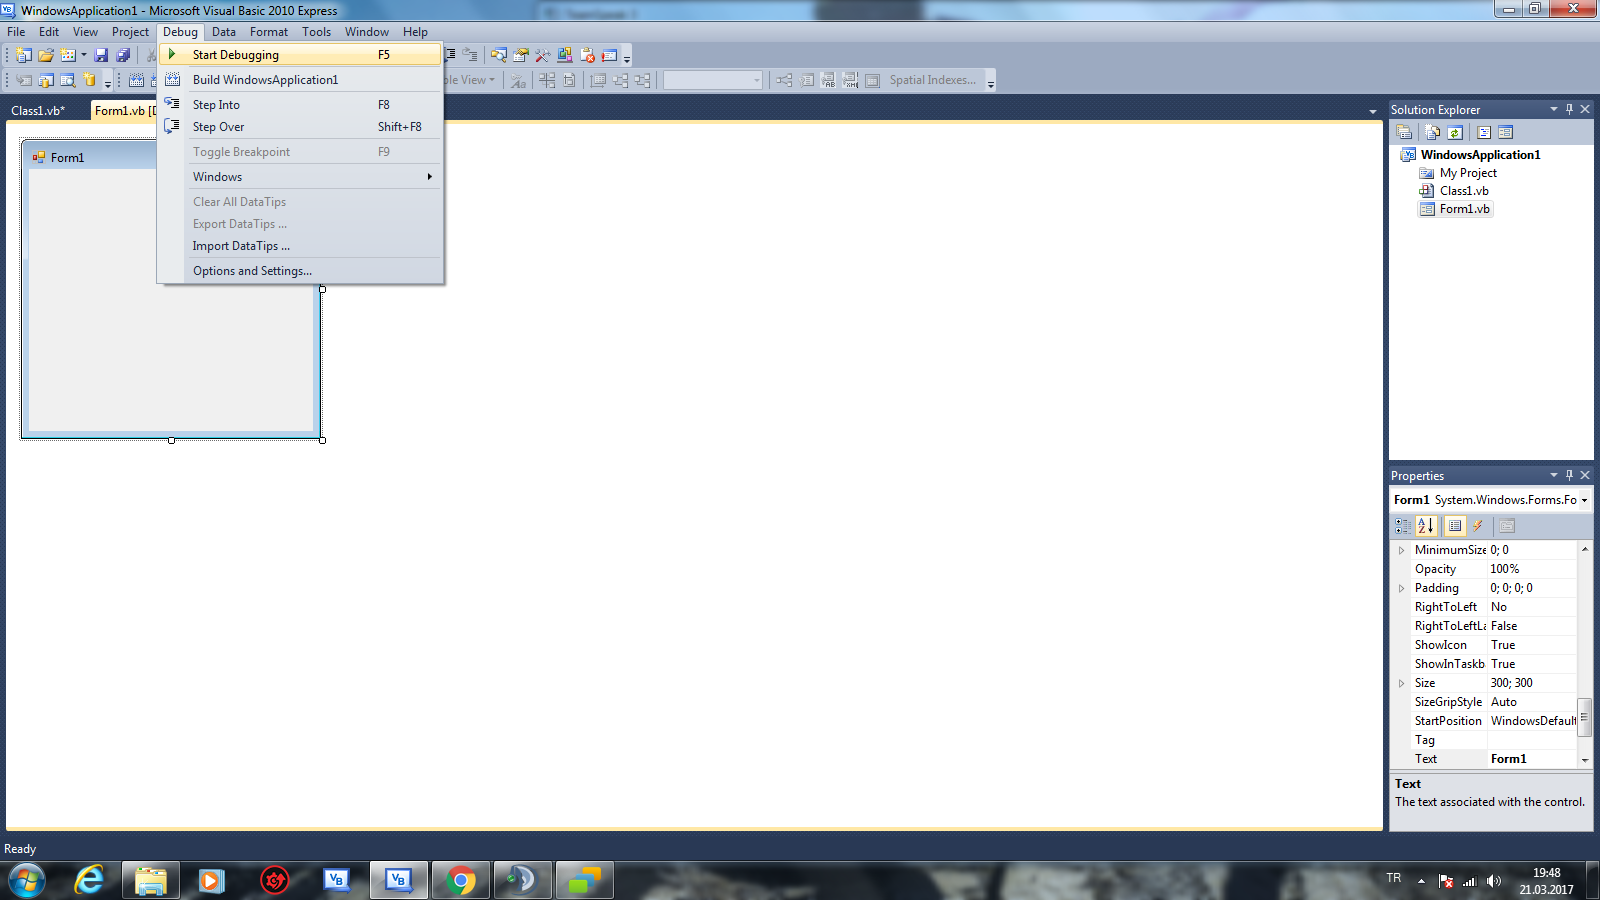
Task: Open the document tab list dropdown arrow
Action: (1373, 111)
